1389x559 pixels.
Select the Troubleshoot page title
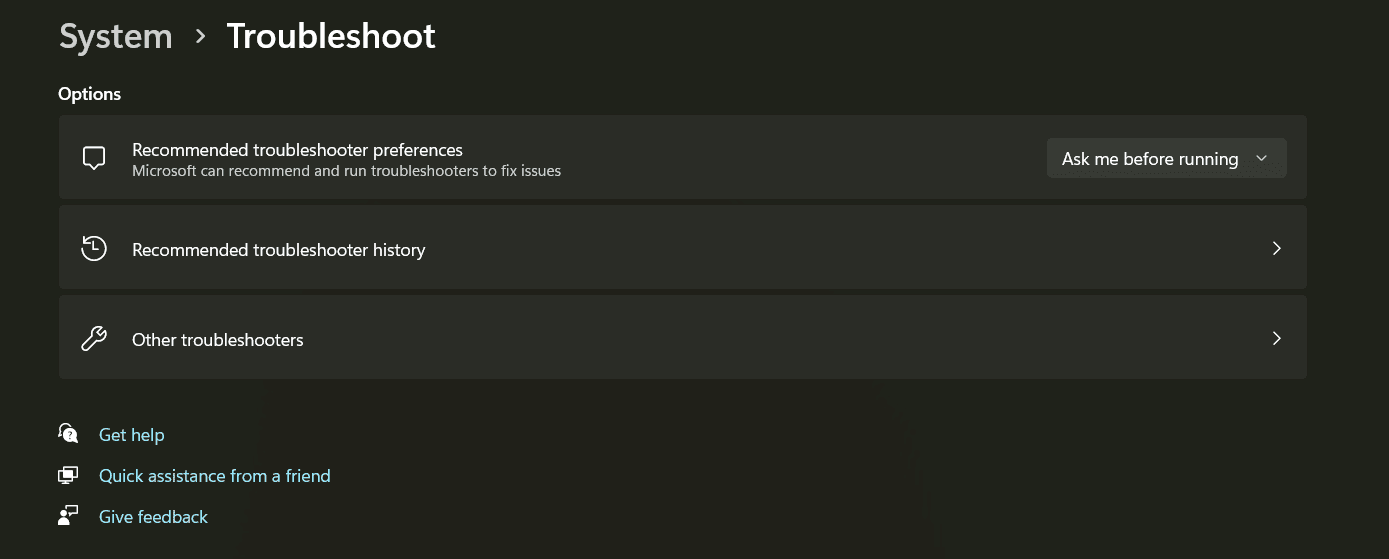[331, 37]
